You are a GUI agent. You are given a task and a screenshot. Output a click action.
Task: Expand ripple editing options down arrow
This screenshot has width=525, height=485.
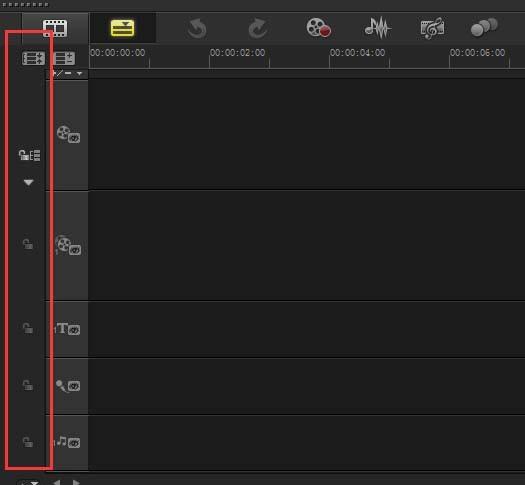click(28, 182)
